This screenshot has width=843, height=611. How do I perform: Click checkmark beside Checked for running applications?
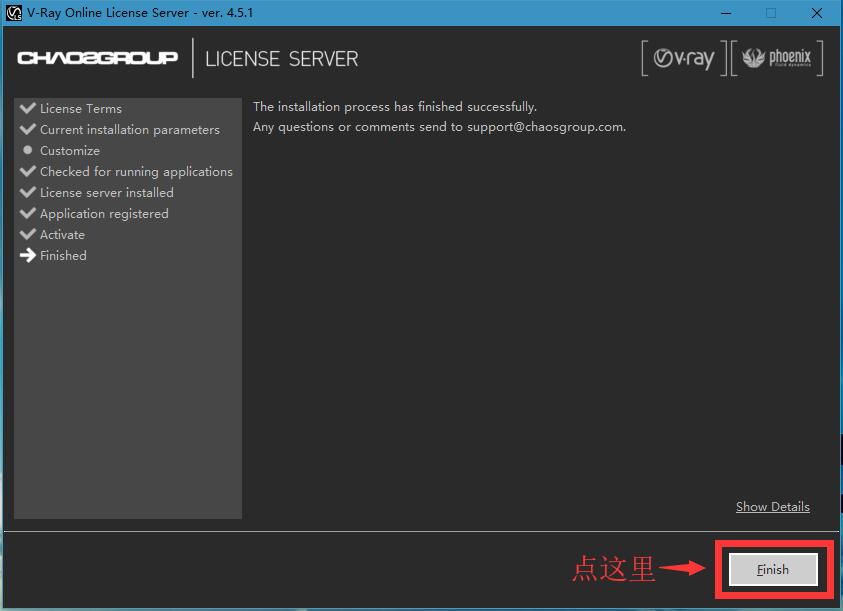click(27, 170)
